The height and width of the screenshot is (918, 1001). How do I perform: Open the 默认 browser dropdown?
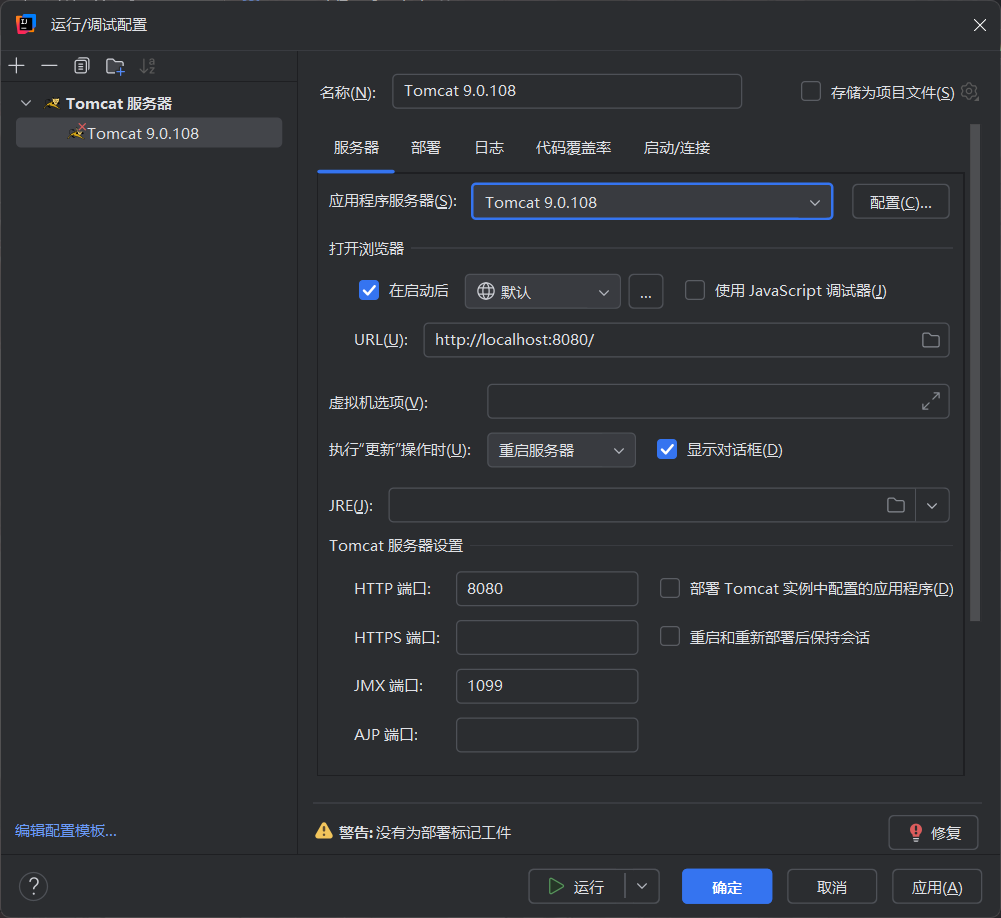coord(543,292)
